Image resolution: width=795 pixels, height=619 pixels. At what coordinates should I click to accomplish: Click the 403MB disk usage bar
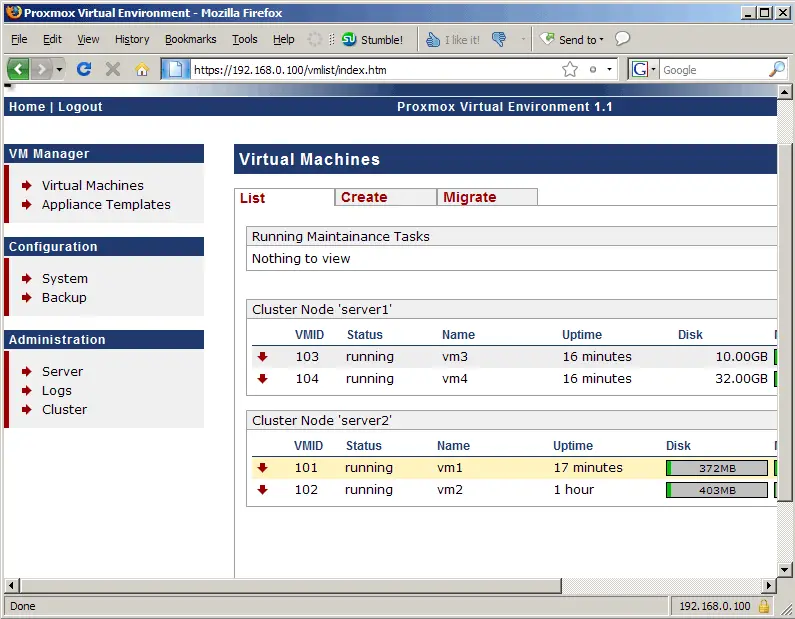(x=717, y=490)
